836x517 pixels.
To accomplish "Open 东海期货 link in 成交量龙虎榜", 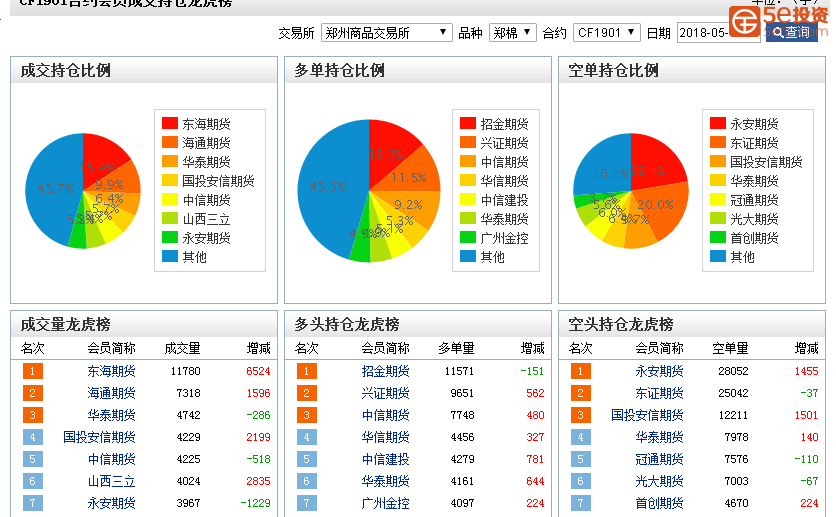I will 111,371.
